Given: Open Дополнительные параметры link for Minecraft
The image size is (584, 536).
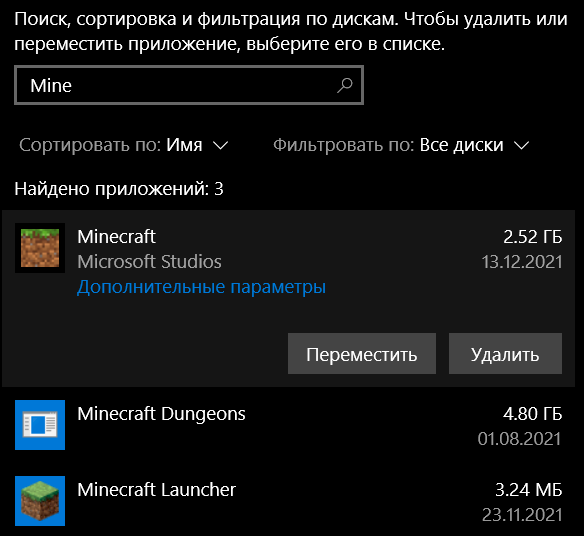Looking at the screenshot, I should (201, 287).
